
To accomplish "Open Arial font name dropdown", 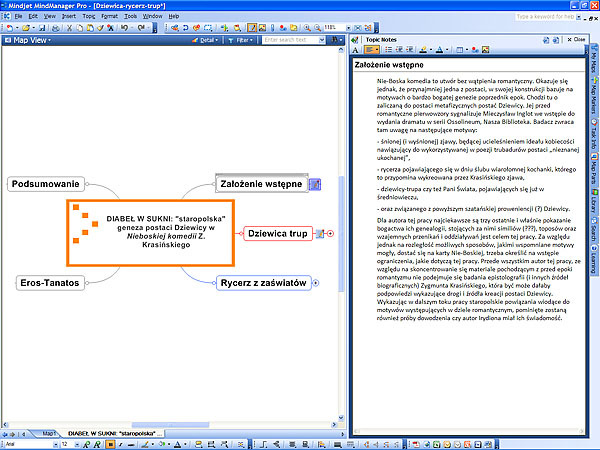I will (x=55, y=445).
